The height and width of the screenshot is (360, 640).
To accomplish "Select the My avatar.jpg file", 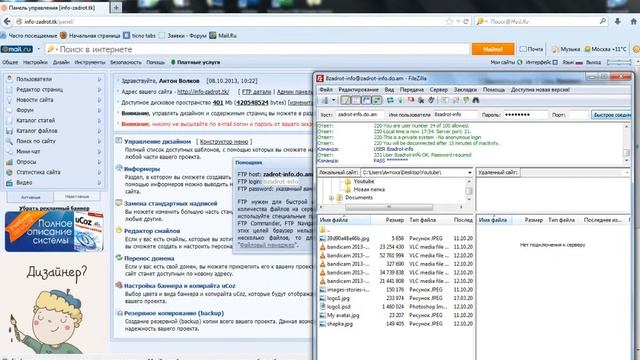I will pos(343,316).
